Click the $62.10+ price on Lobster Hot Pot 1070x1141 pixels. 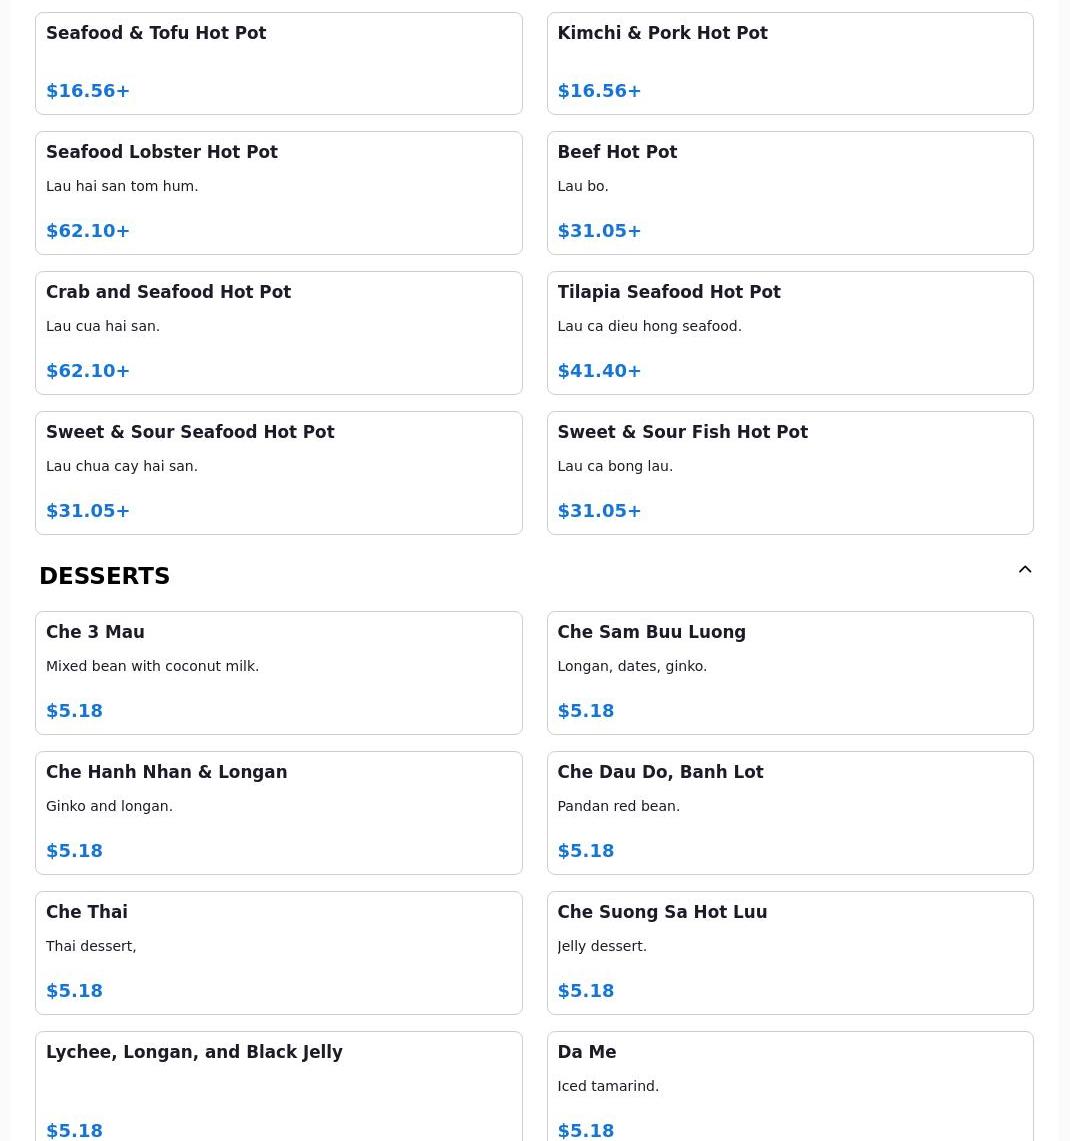tap(87, 231)
